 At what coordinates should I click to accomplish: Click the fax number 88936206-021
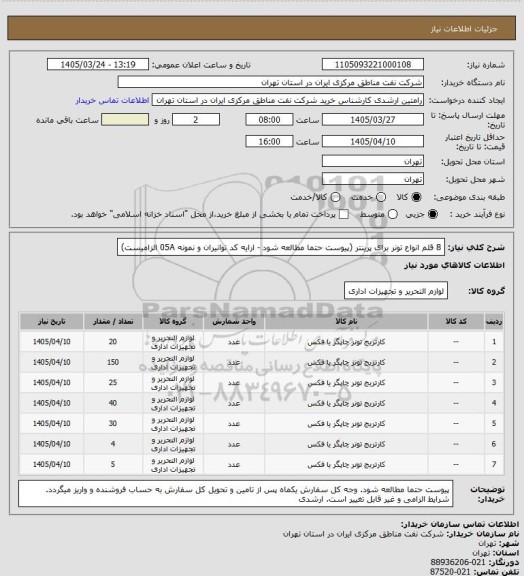click(458, 562)
